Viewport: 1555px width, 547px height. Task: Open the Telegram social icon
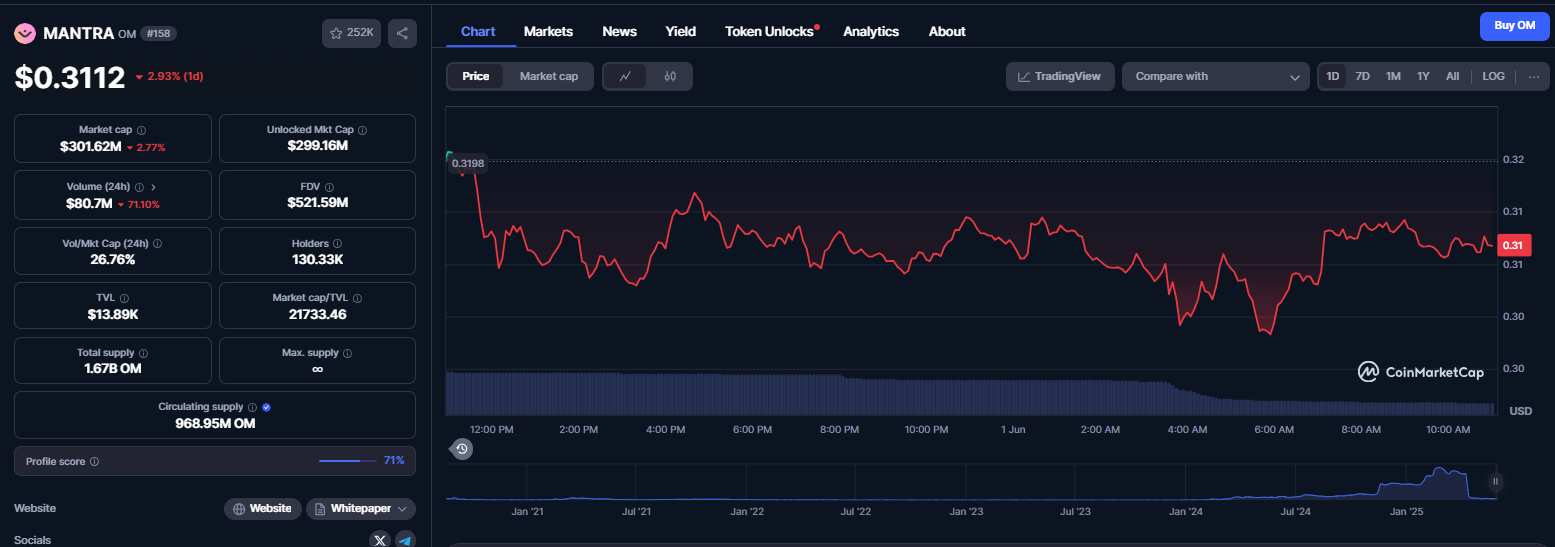pyautogui.click(x=405, y=540)
